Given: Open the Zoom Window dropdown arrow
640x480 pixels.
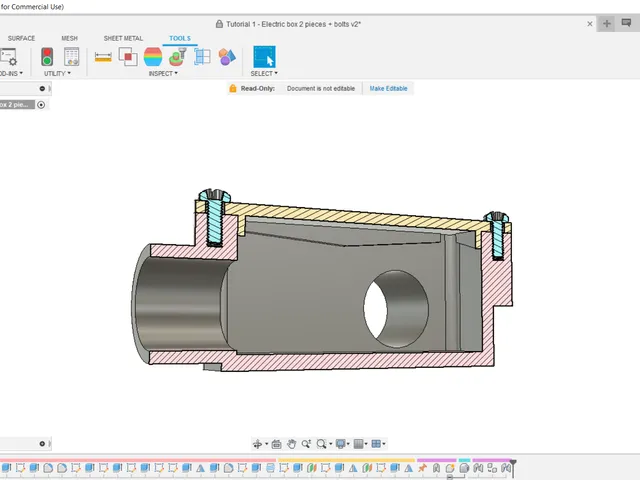Looking at the screenshot, I should (331, 444).
